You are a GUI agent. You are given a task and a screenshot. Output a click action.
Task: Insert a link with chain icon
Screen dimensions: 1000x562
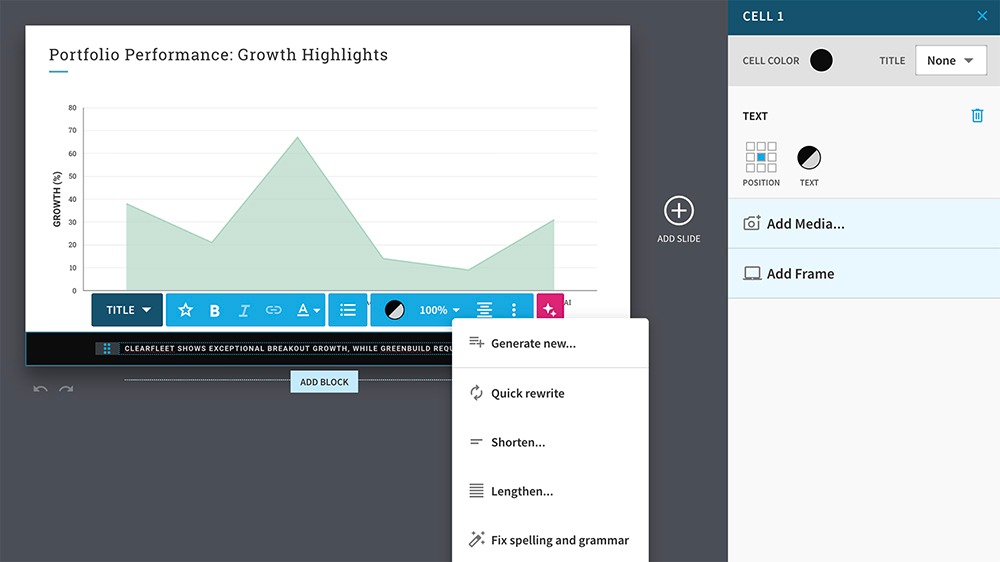[x=274, y=310]
